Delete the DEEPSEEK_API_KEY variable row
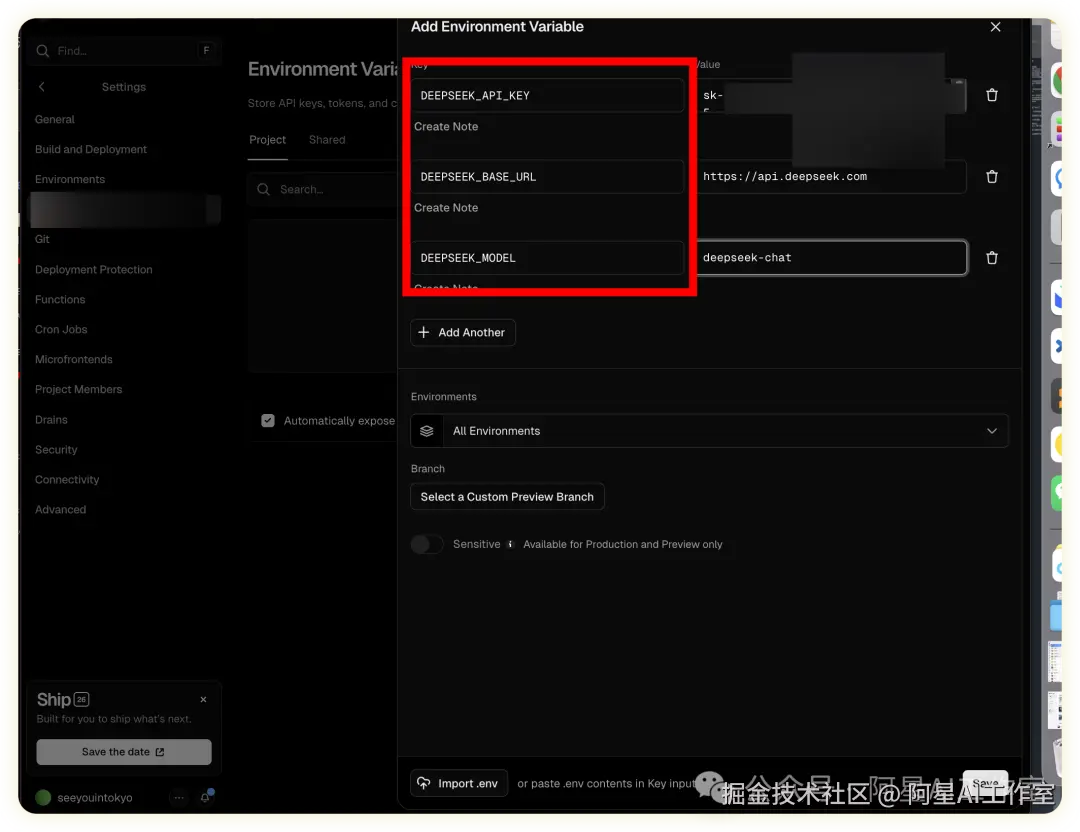The width and height of the screenshot is (1080, 832). click(x=992, y=95)
